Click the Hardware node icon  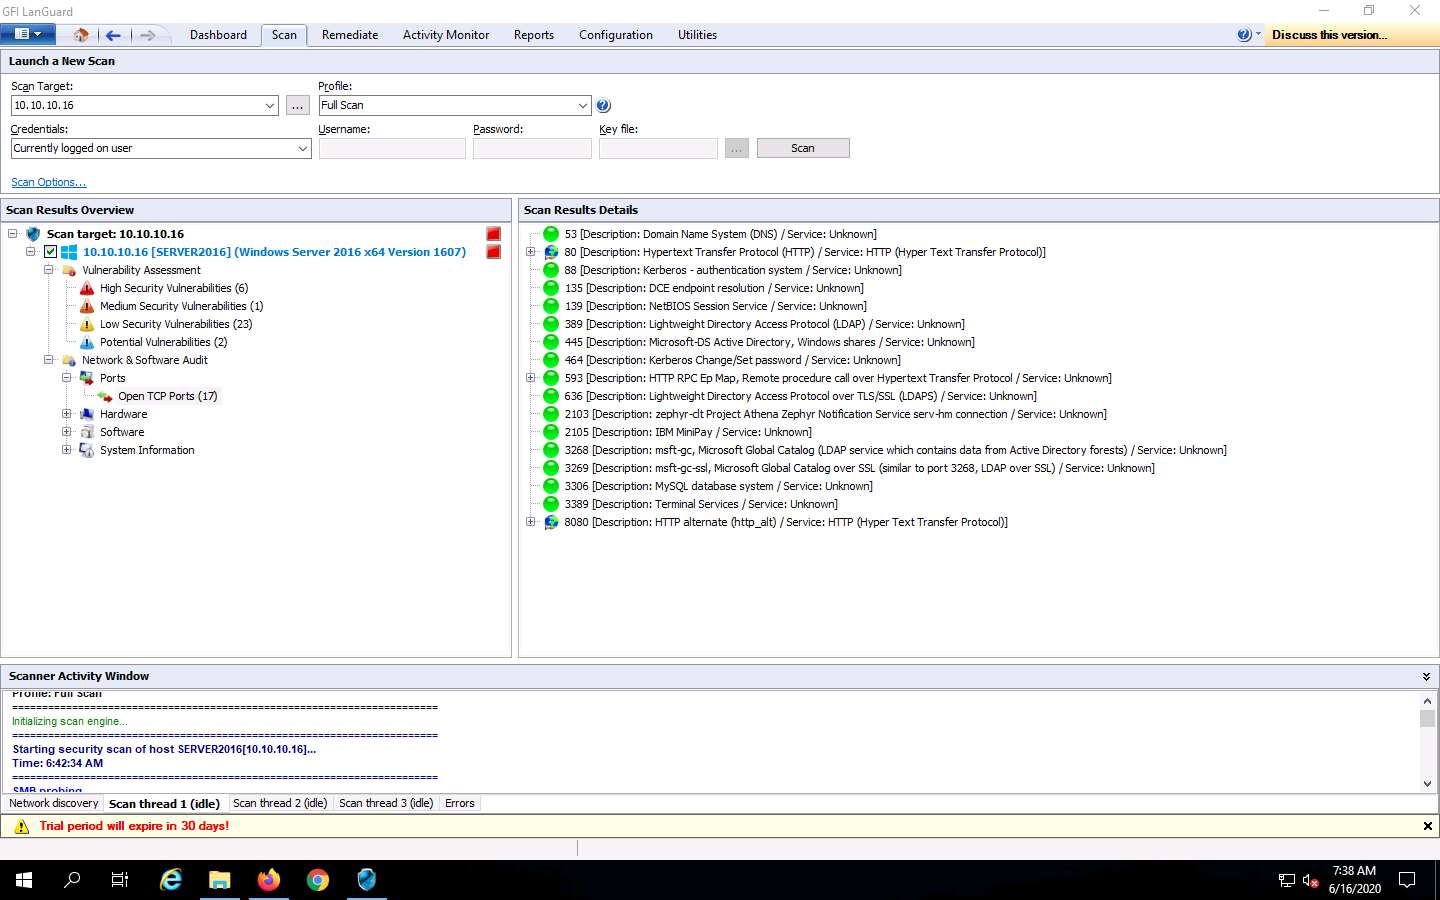[x=87, y=414]
